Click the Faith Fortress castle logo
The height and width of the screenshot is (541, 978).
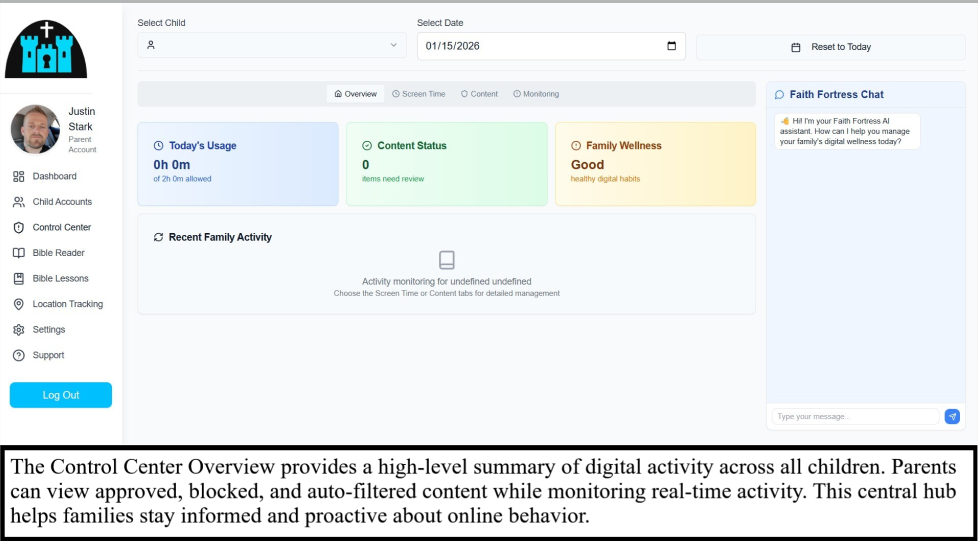pos(46,49)
